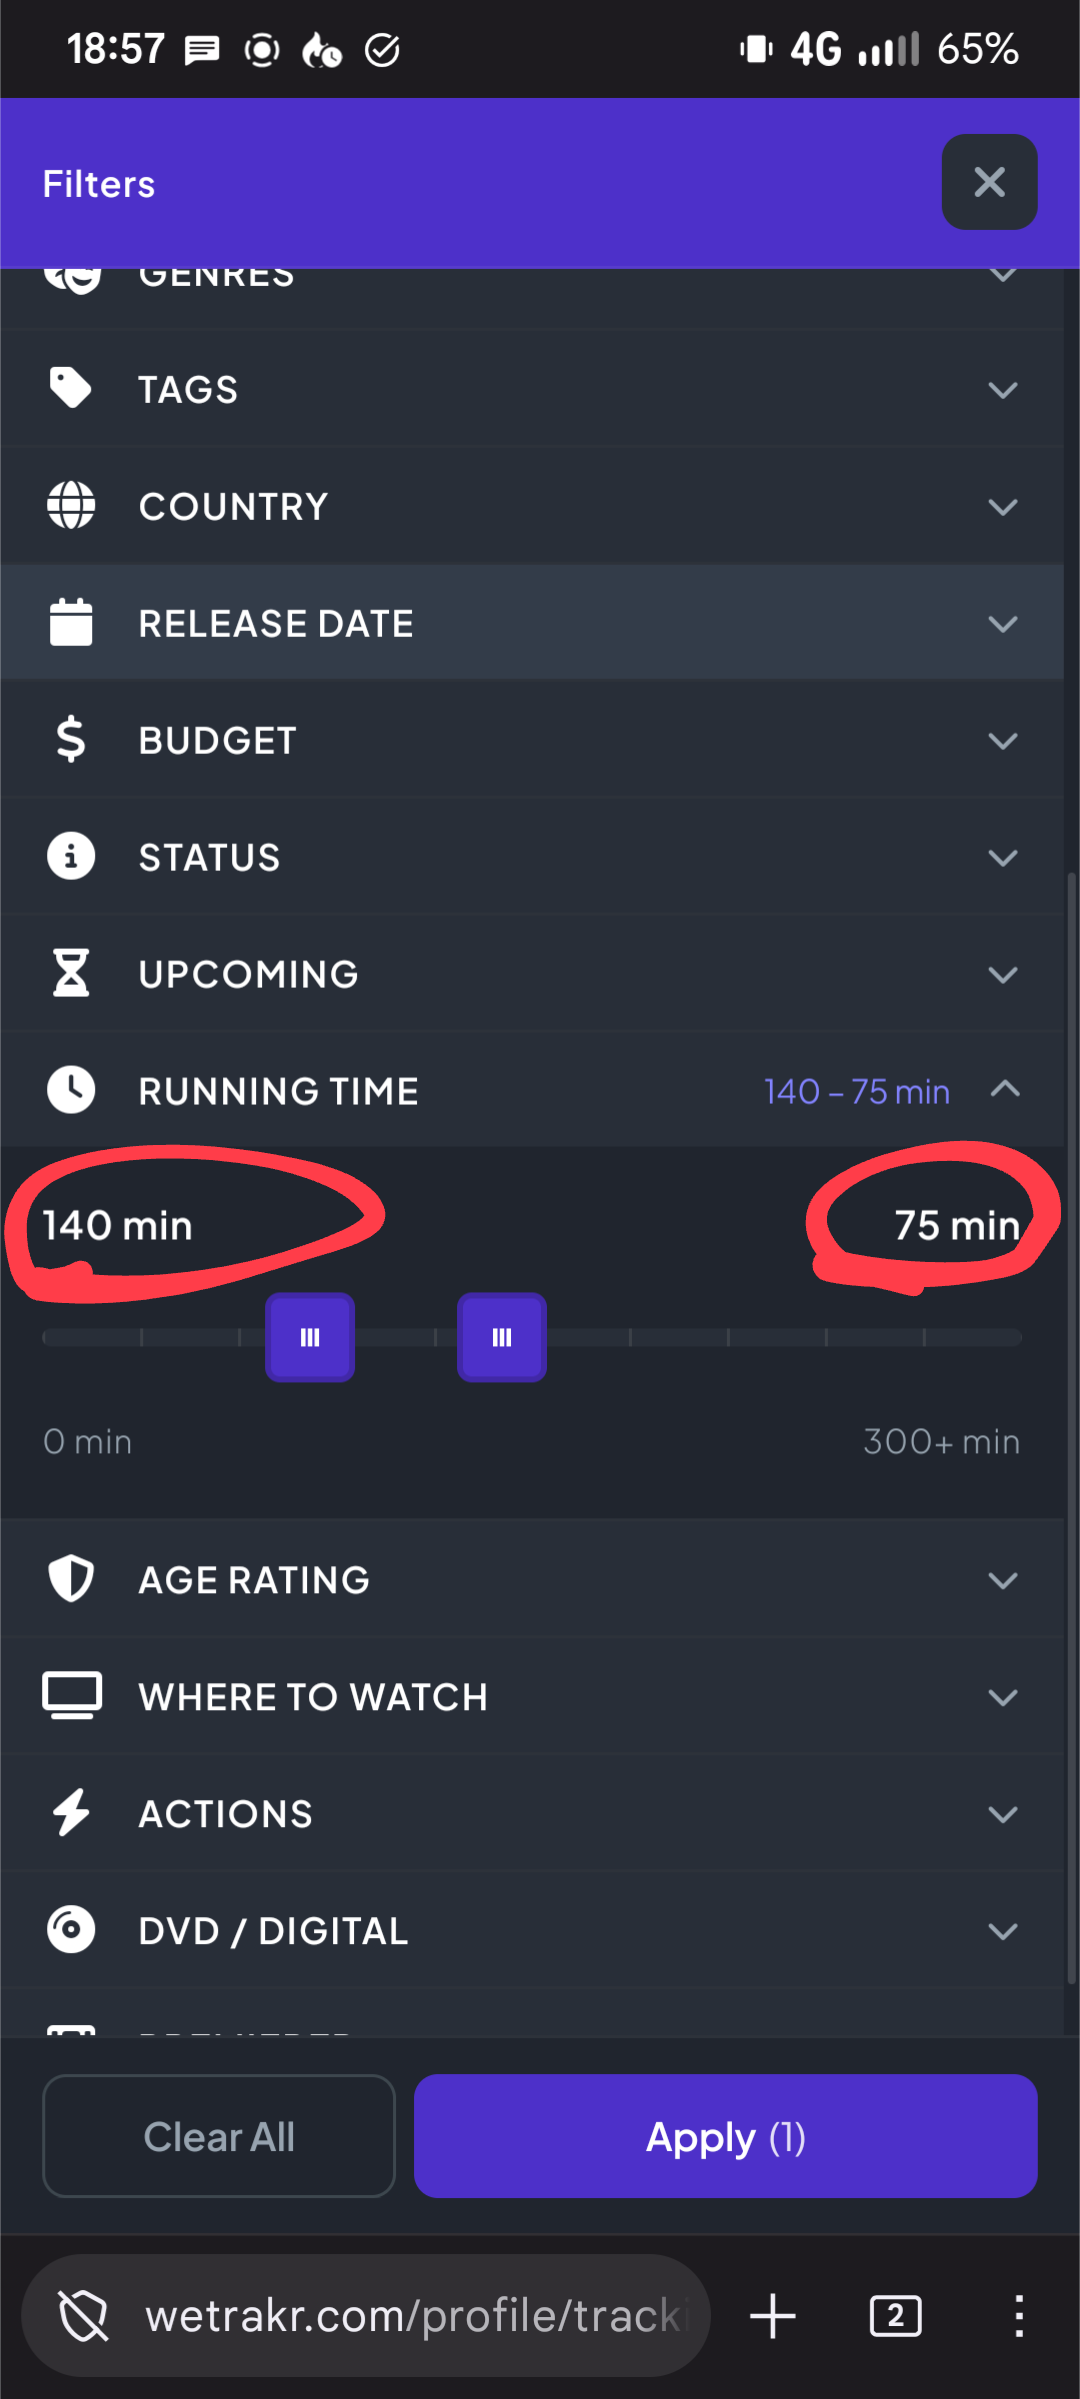Viewport: 1080px width, 2399px height.
Task: Expand the Budget filter chevron
Action: coord(1003,740)
